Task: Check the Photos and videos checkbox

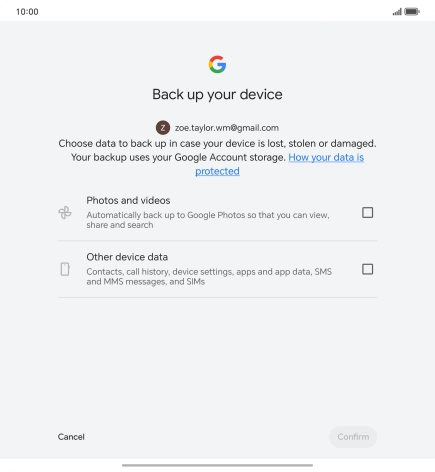Action: [x=367, y=212]
